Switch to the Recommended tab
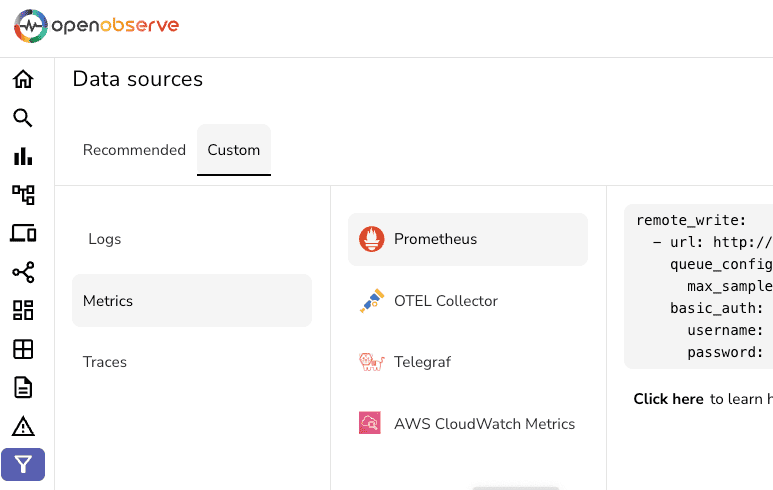The width and height of the screenshot is (773, 490). [x=134, y=150]
